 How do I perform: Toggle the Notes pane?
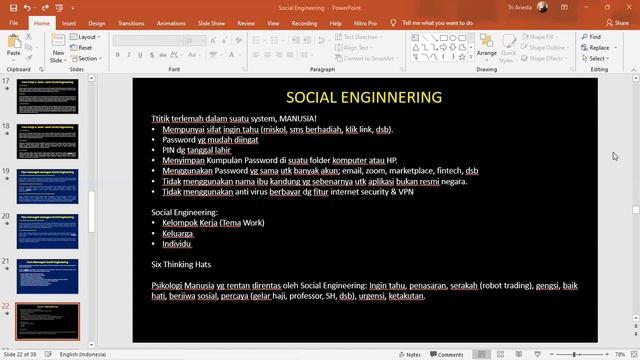coord(410,355)
